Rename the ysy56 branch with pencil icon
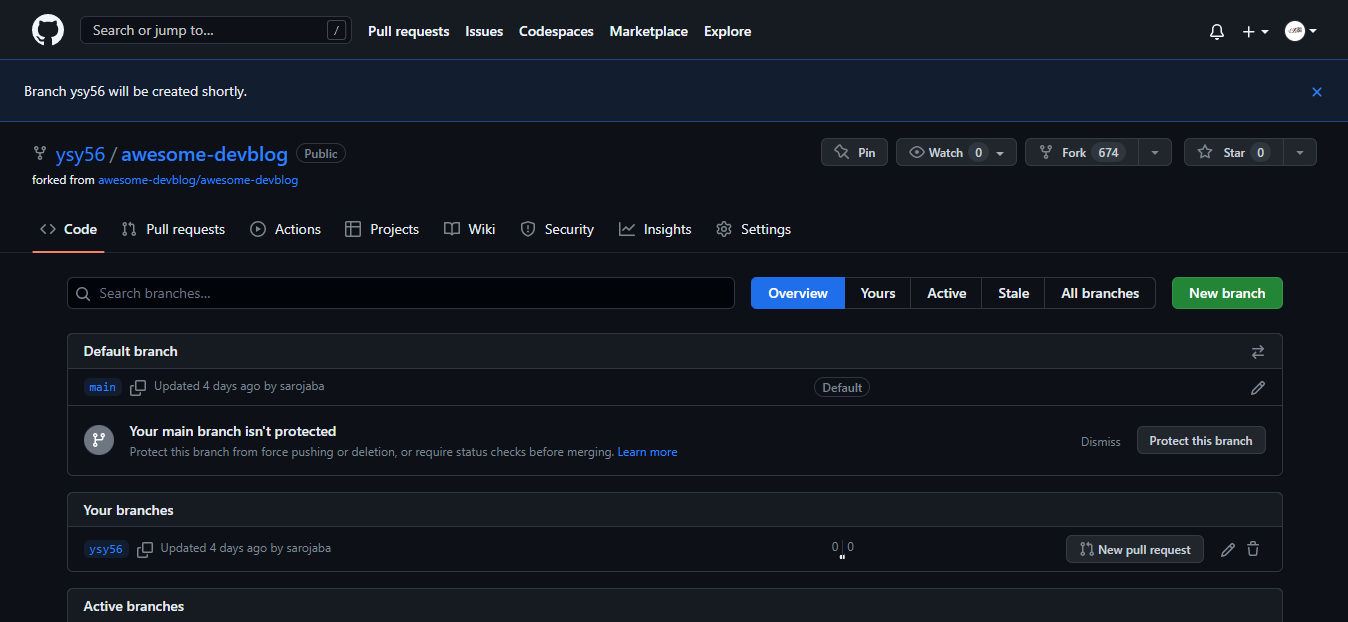This screenshot has width=1348, height=622. pos(1228,549)
